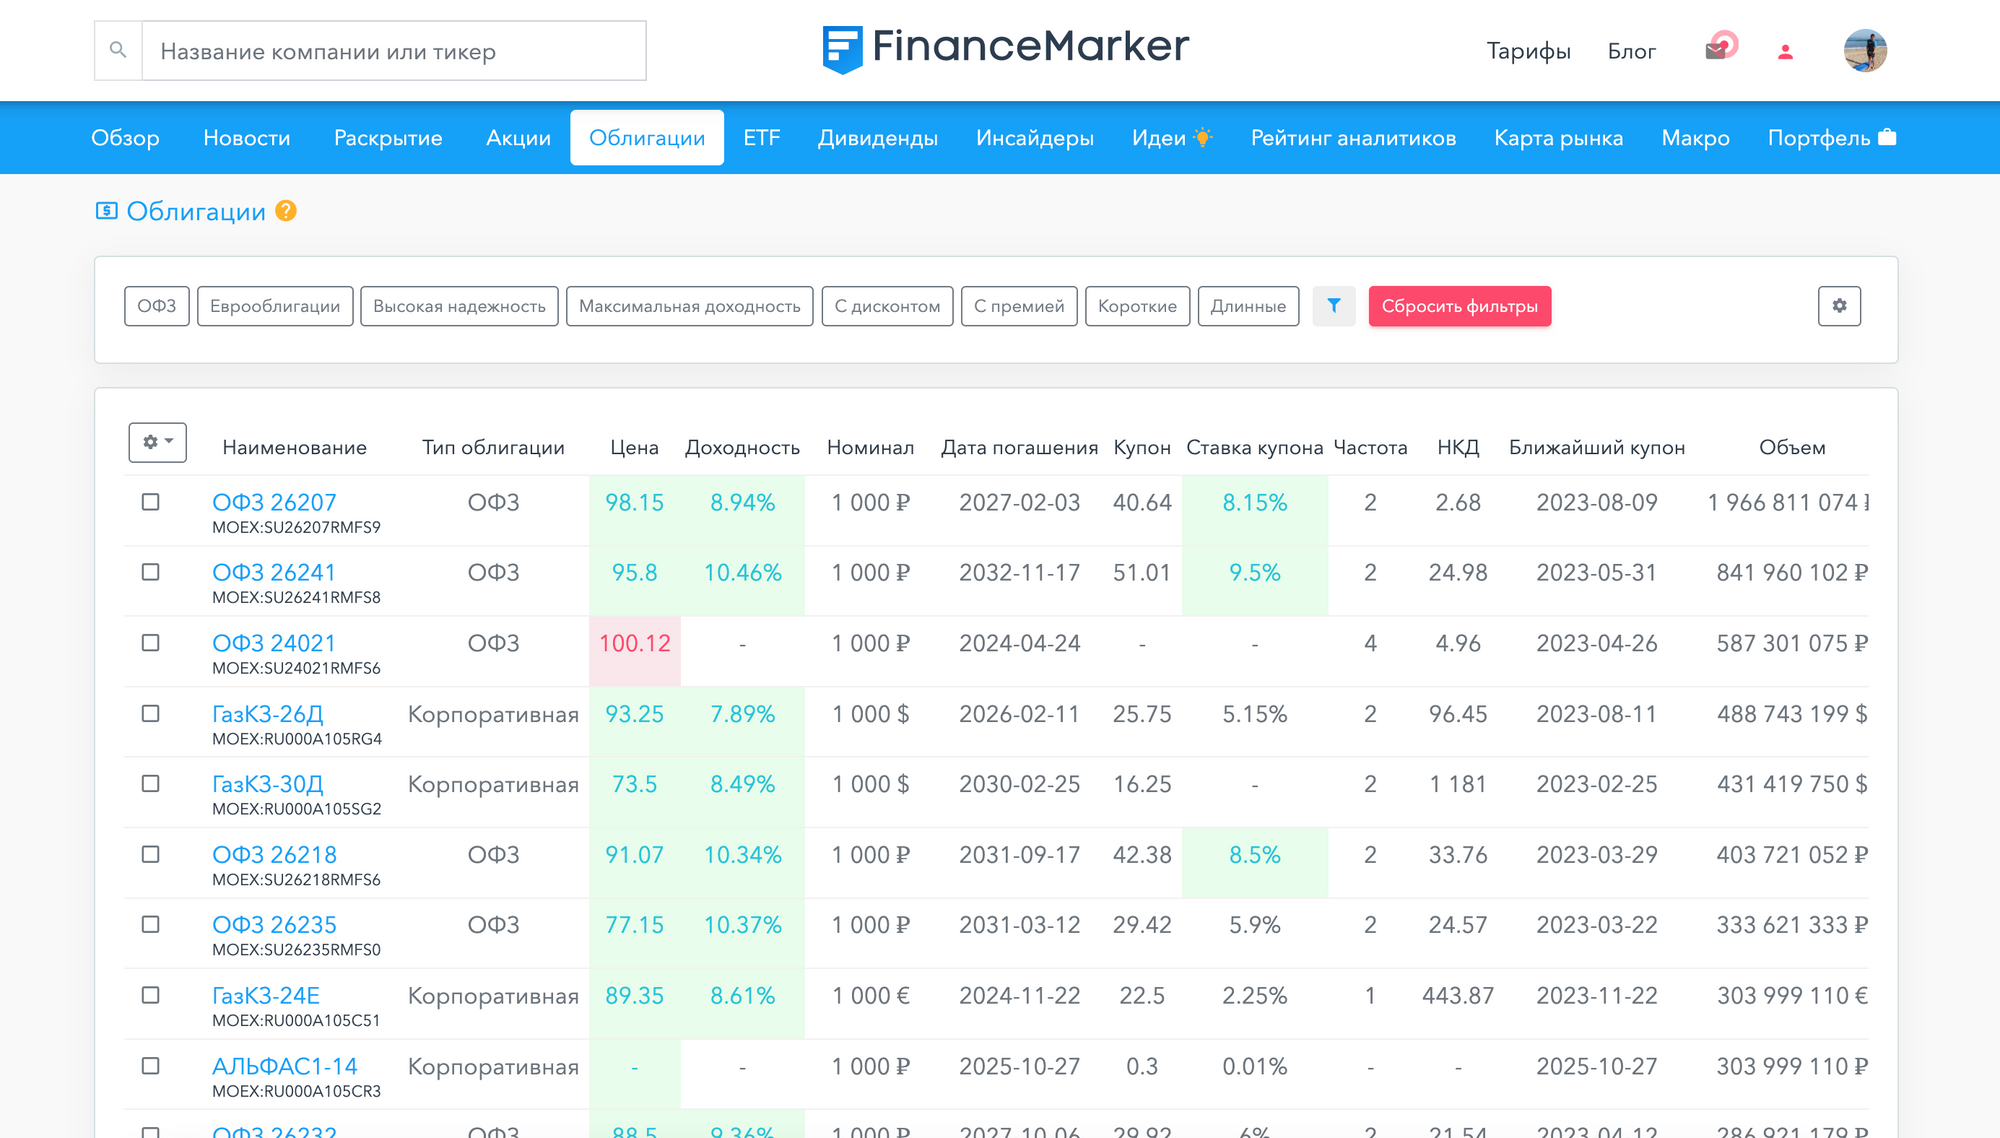
Task: Apply the ОФЗ quick filter
Action: click(157, 306)
